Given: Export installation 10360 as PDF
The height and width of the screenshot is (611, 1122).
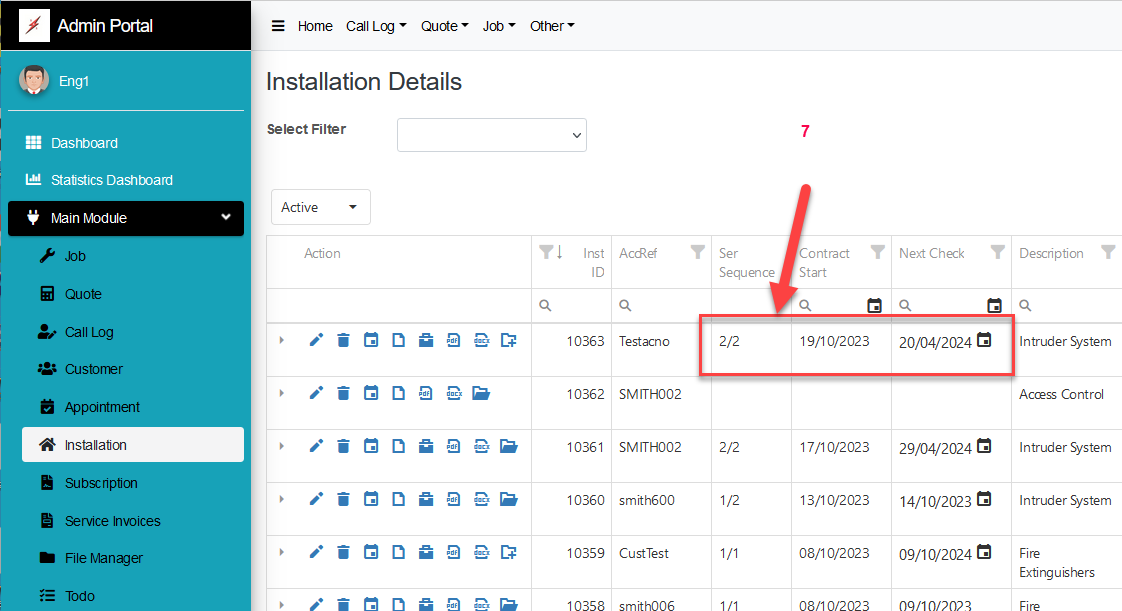Looking at the screenshot, I should 453,499.
